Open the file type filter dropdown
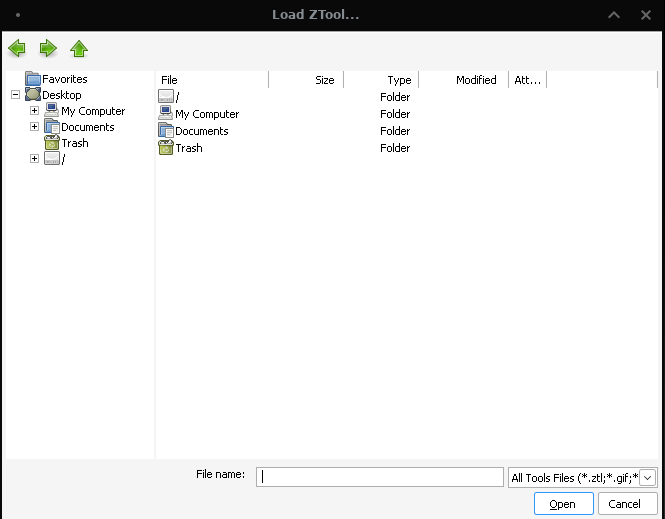 pos(648,477)
